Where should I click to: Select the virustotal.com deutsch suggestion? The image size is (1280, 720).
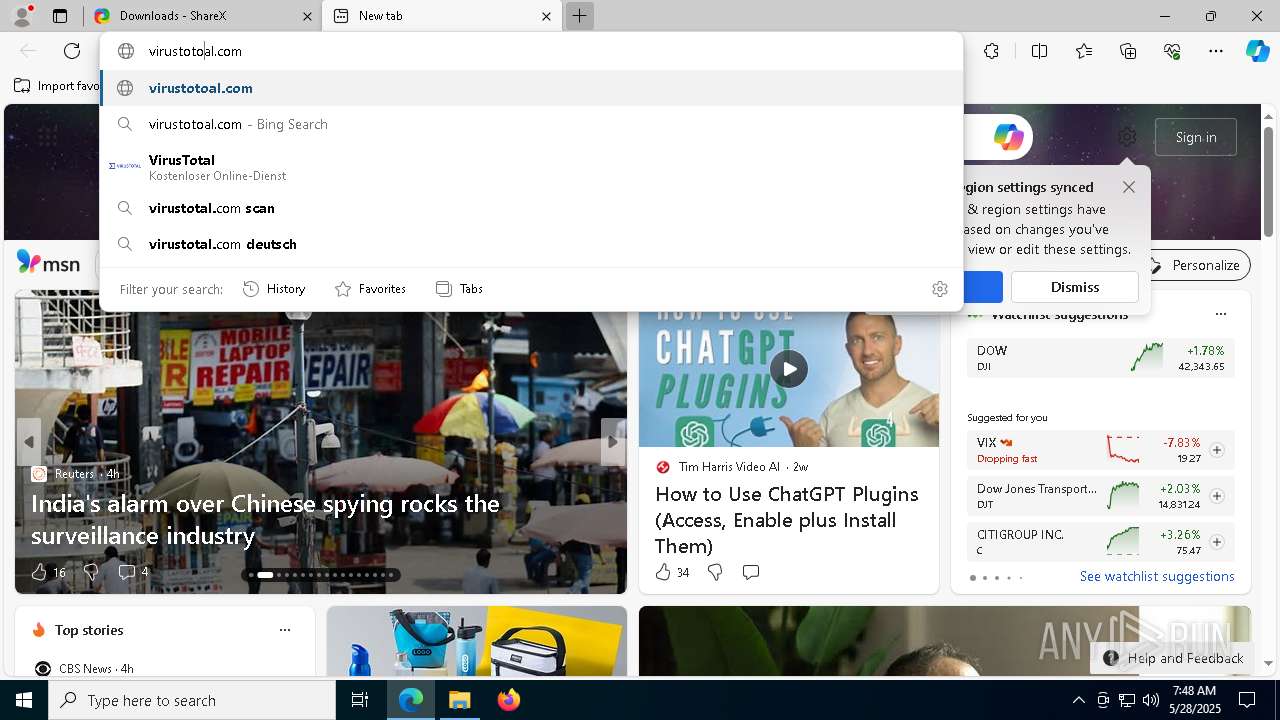[x=531, y=244]
